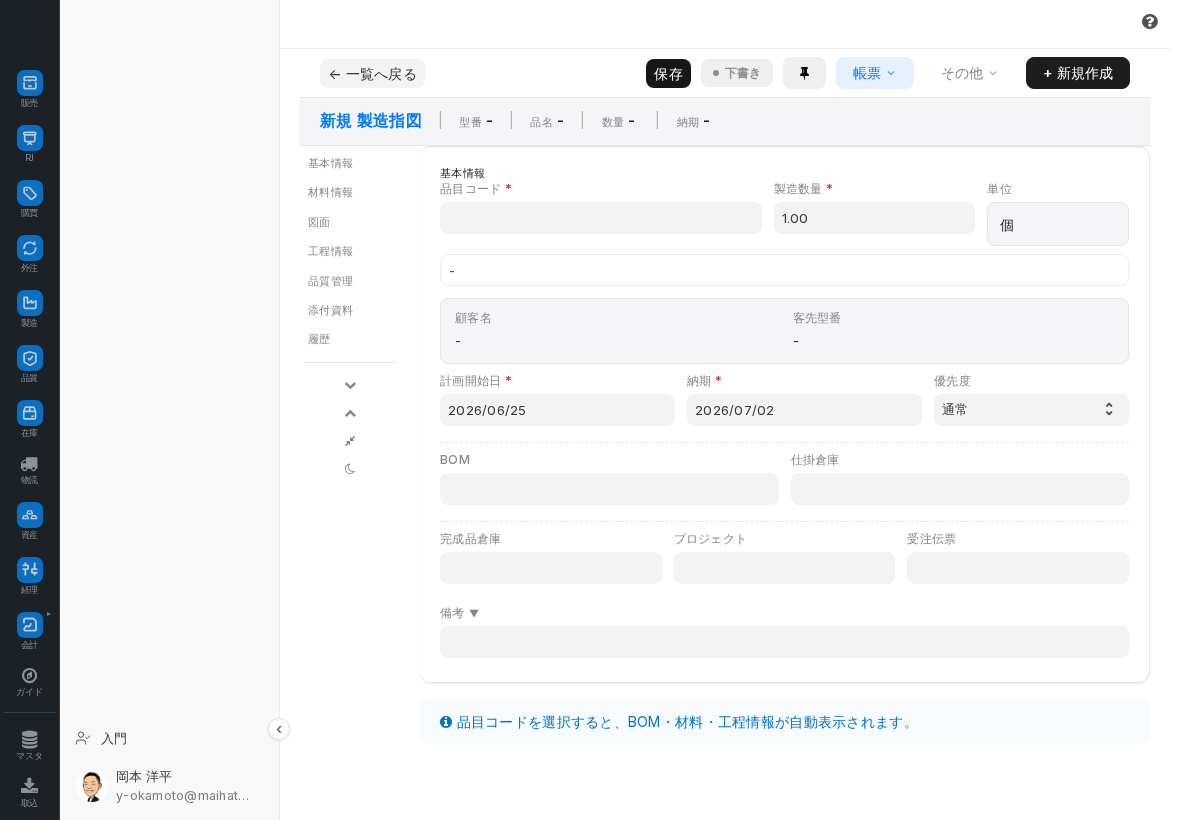Go to 品質管理 section

point(330,281)
